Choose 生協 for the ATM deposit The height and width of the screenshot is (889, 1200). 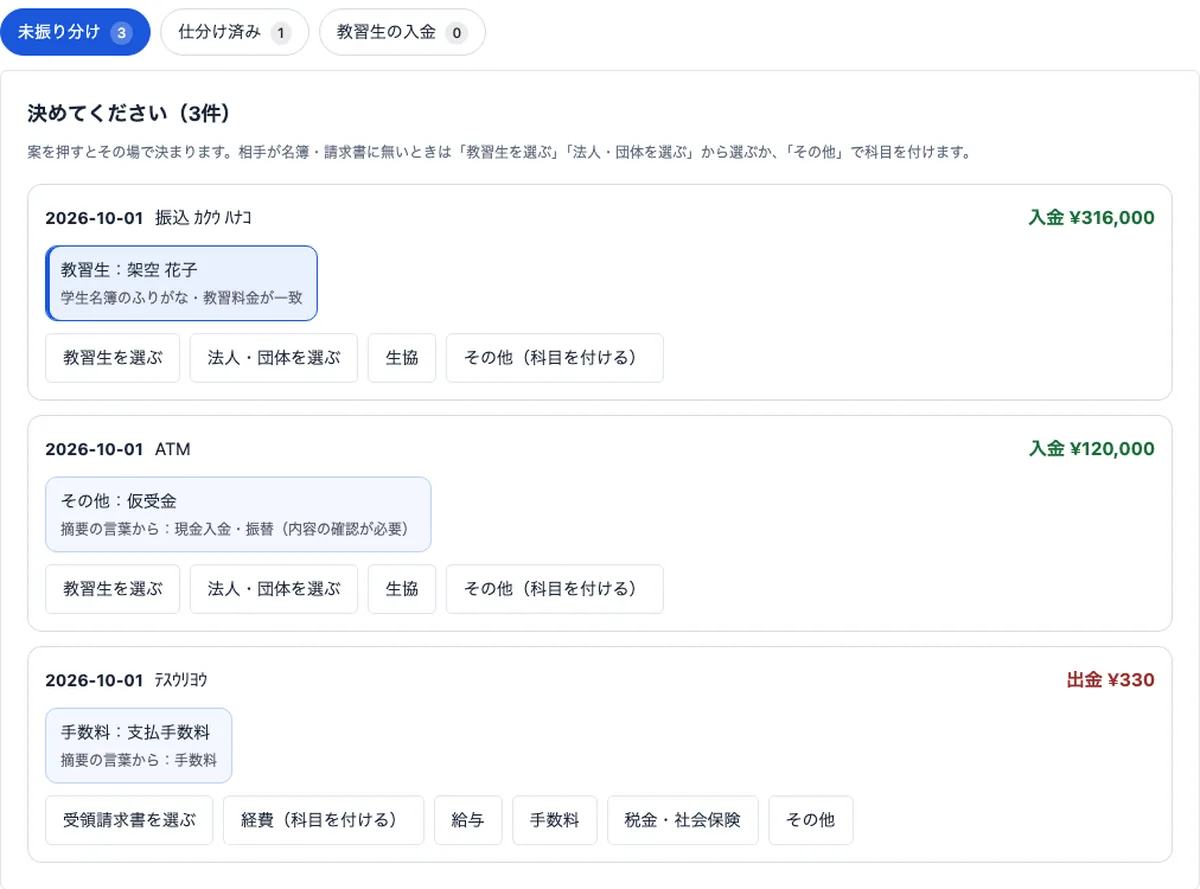tap(402, 589)
